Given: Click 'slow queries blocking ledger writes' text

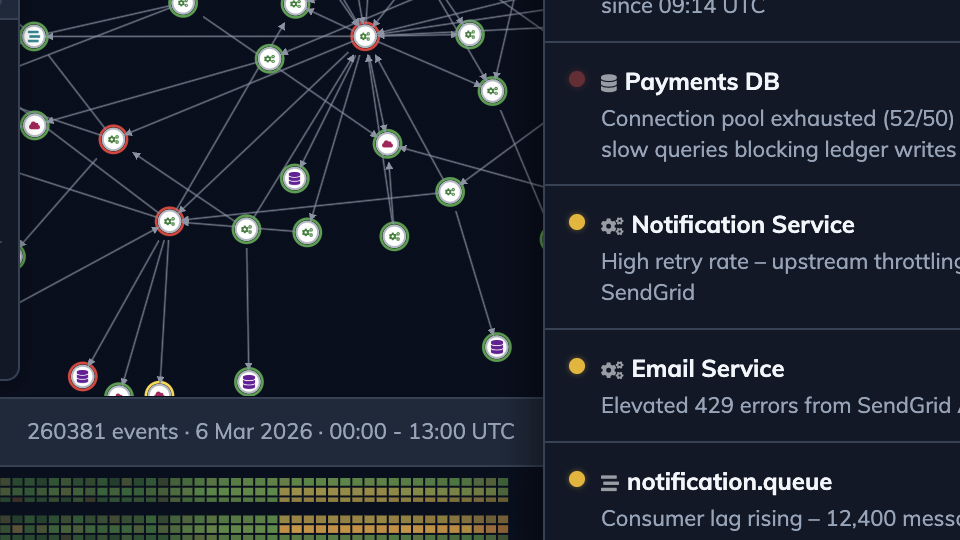Looking at the screenshot, I should 778,149.
